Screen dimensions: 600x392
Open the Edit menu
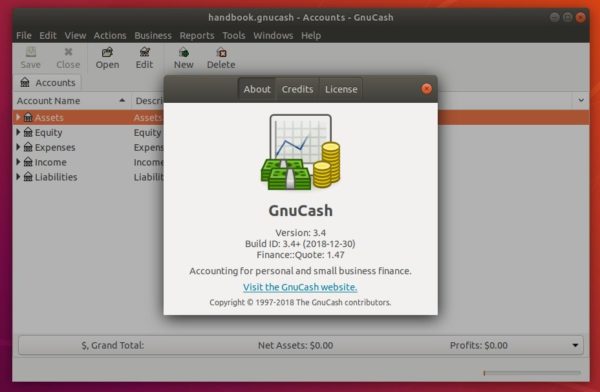pos(48,36)
